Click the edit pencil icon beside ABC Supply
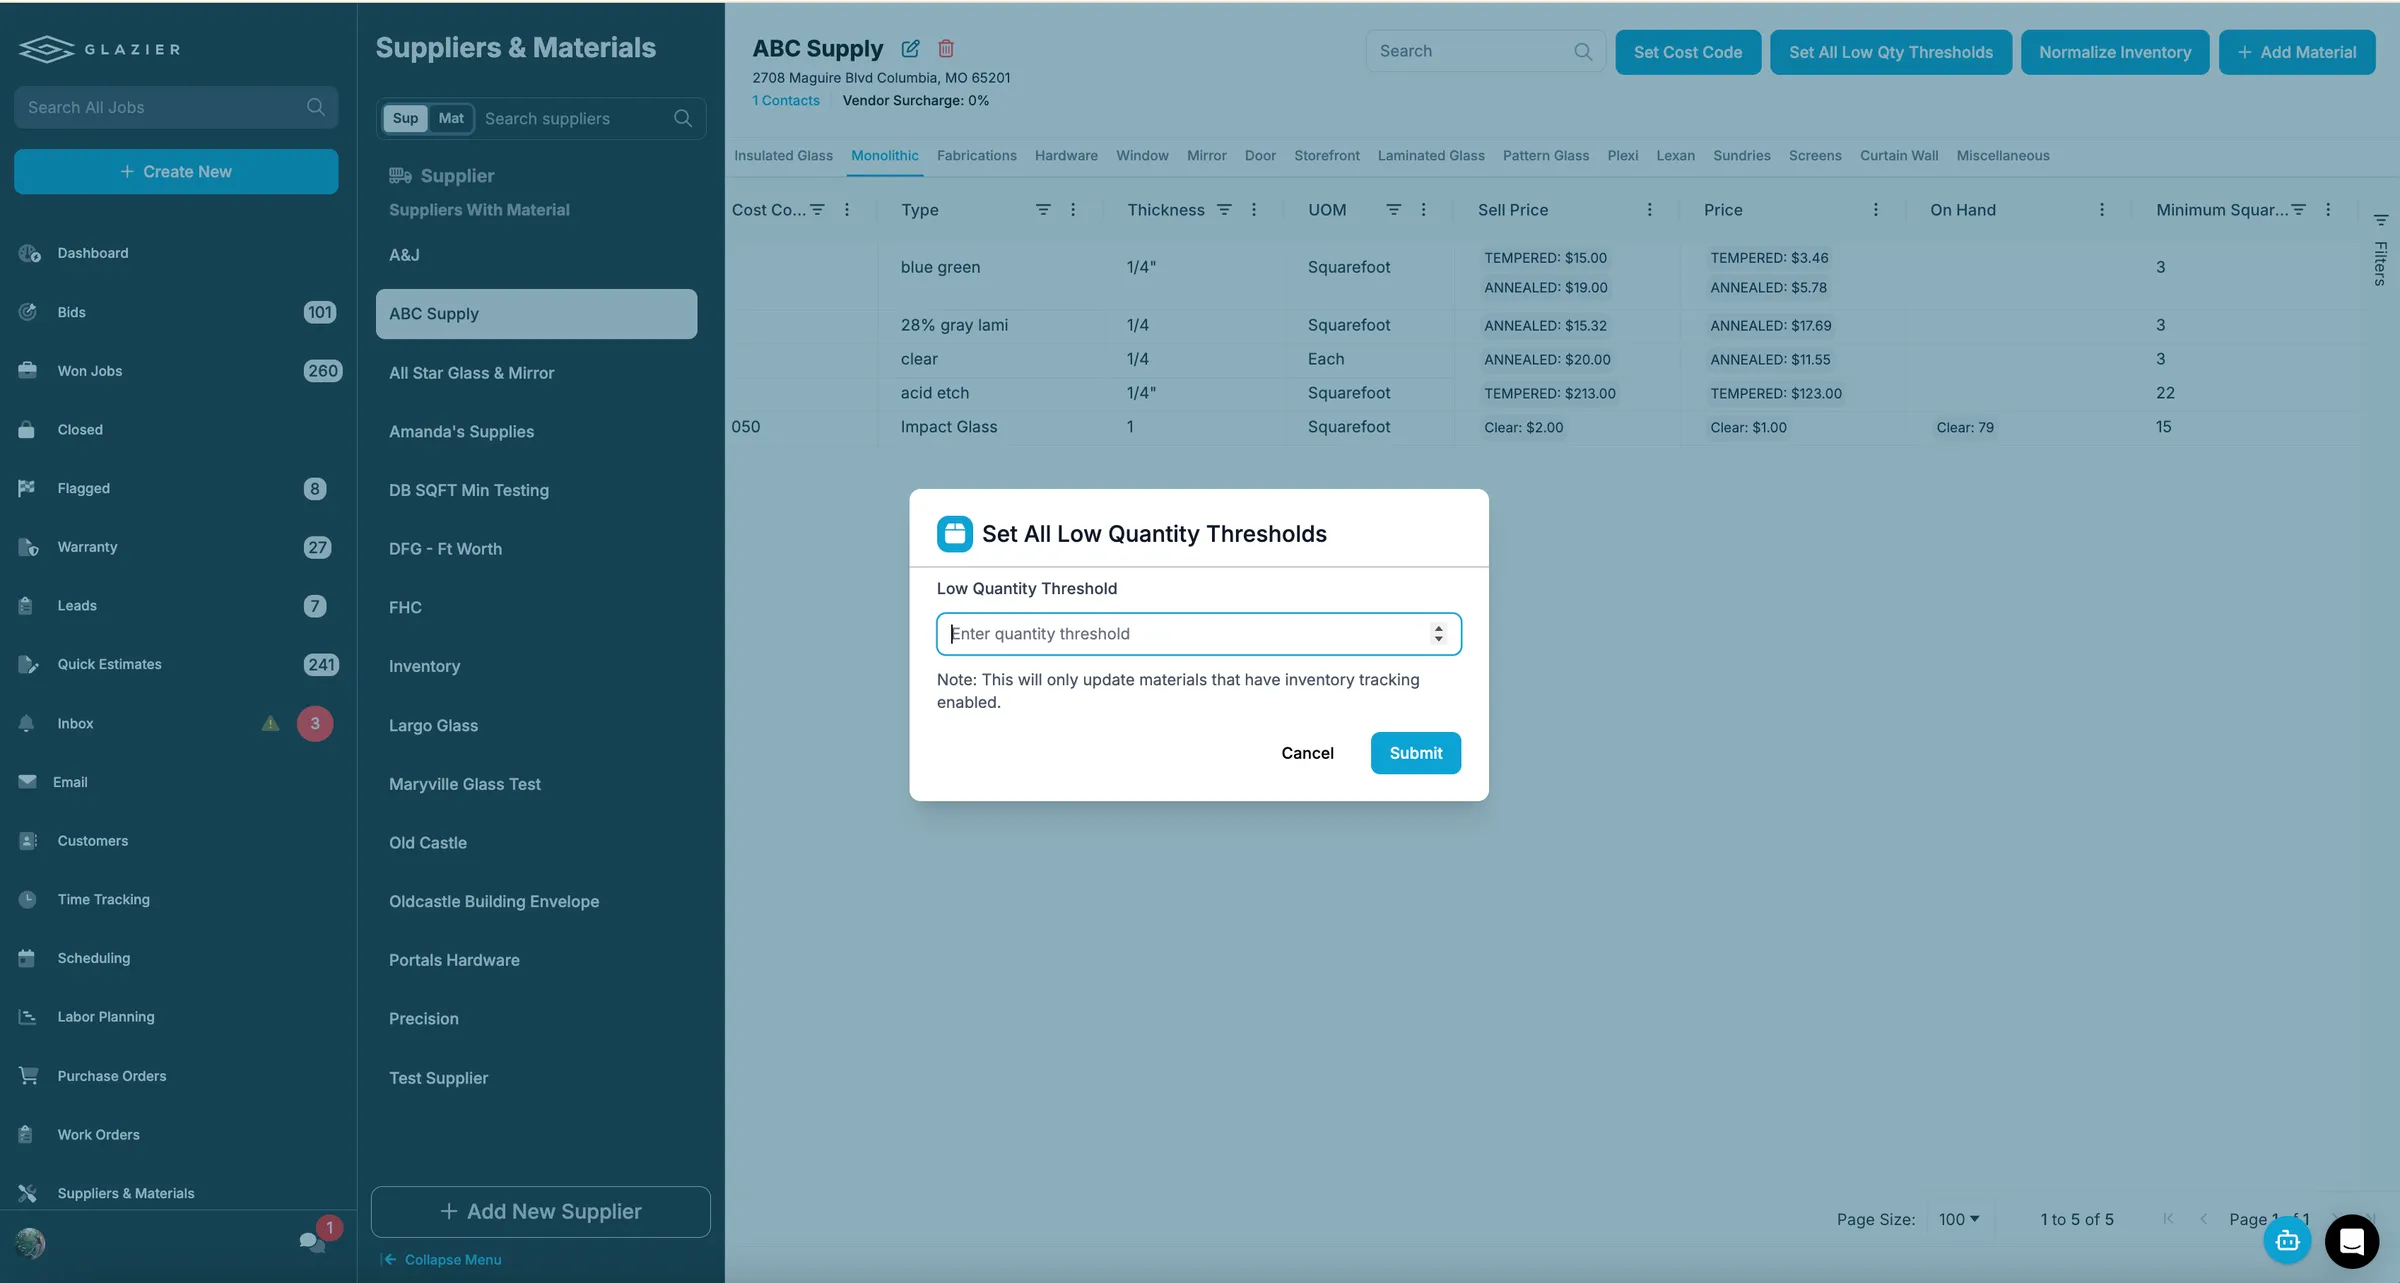2400x1283 pixels. [910, 48]
